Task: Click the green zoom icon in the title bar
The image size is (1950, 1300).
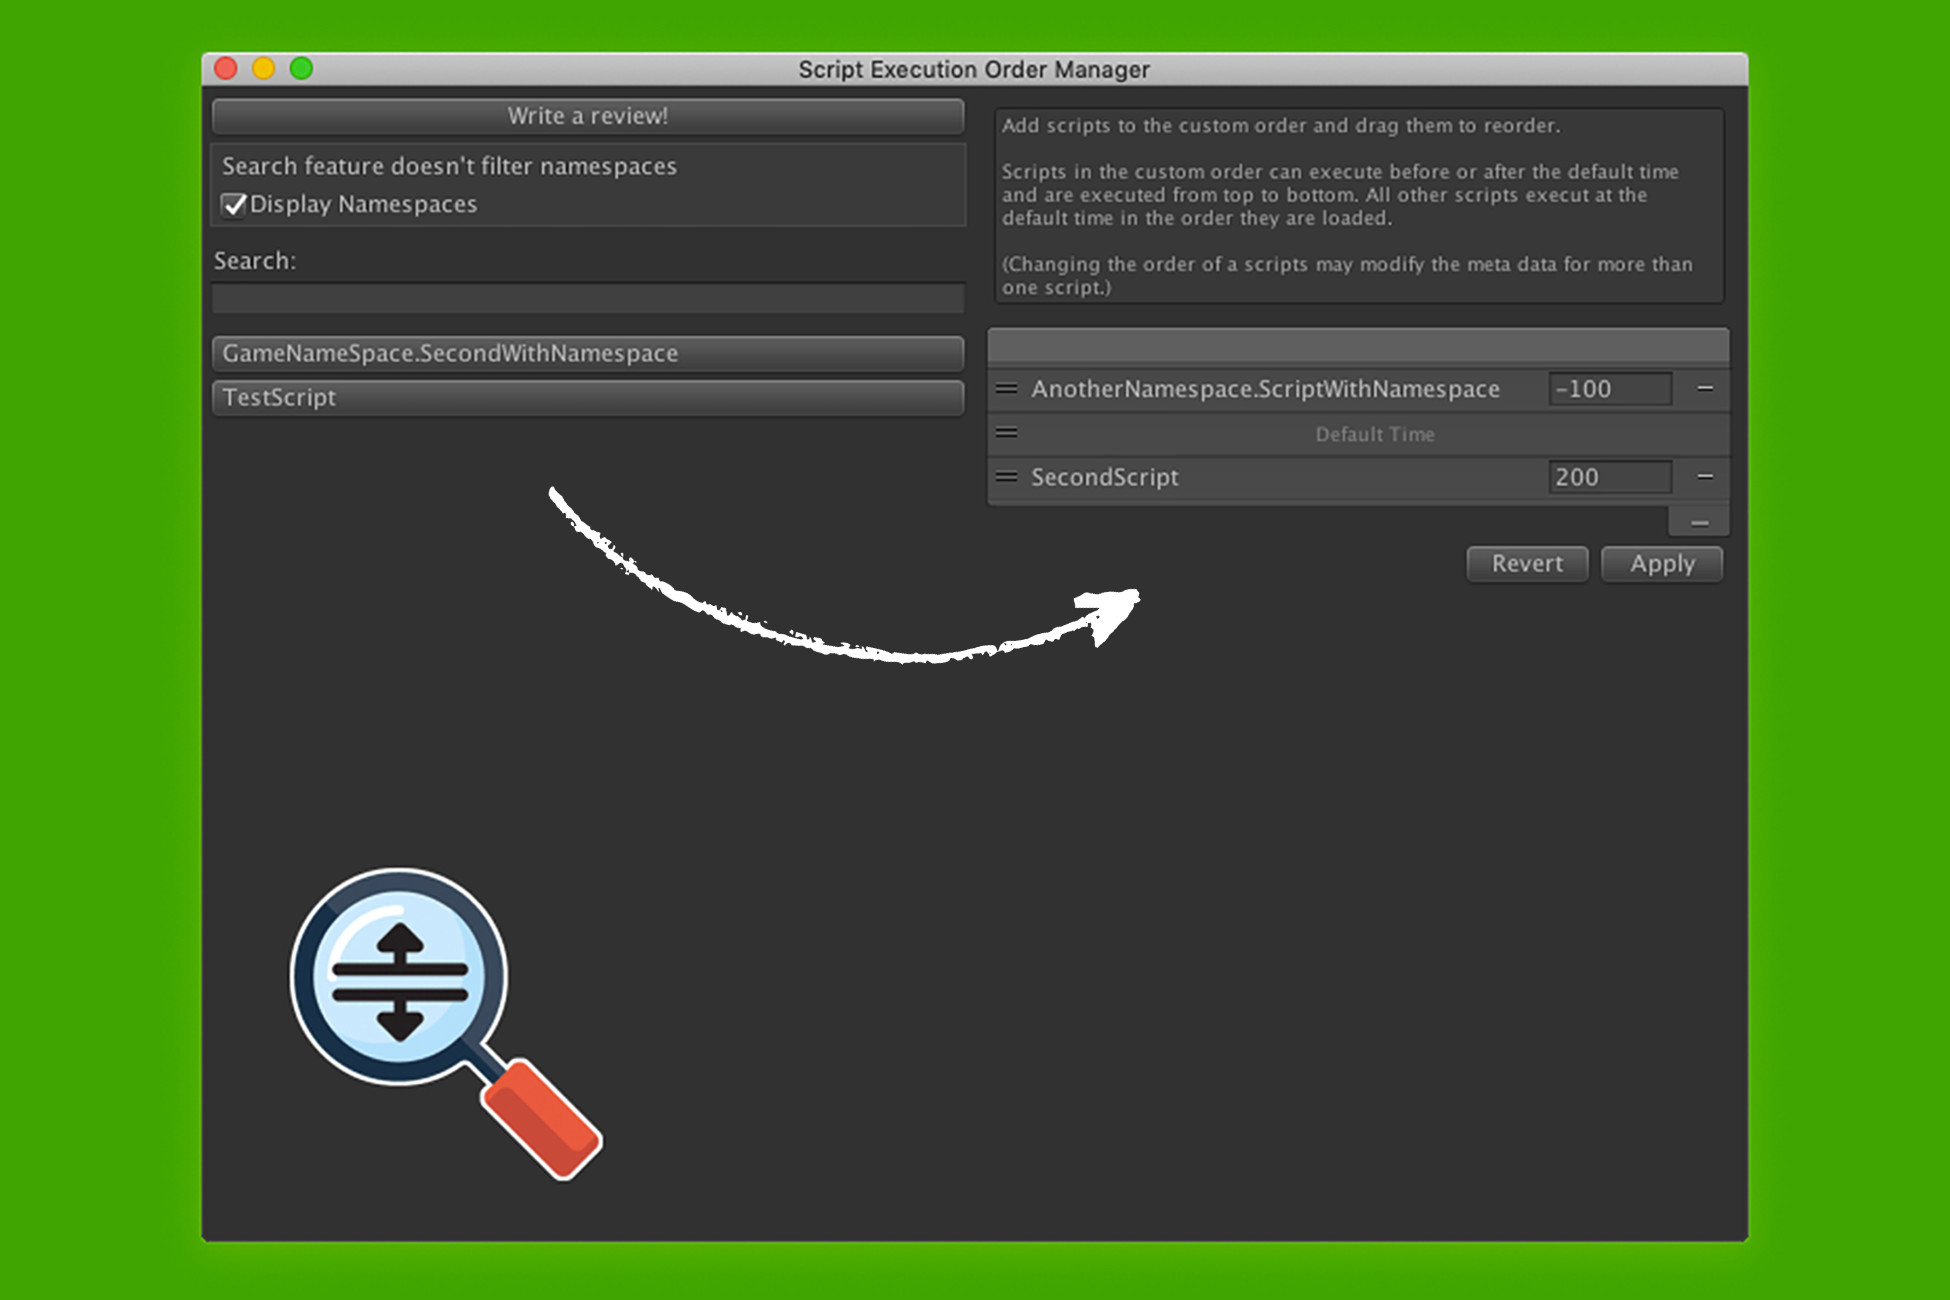Action: click(300, 68)
